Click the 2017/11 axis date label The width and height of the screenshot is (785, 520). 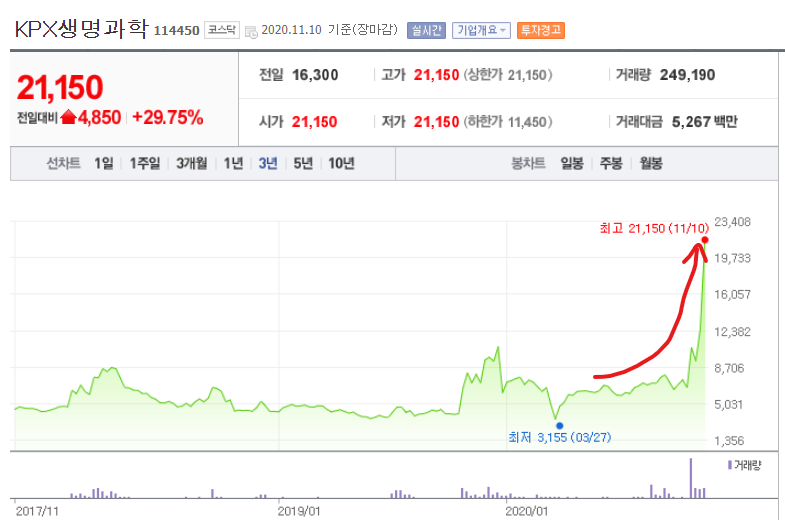[37, 511]
